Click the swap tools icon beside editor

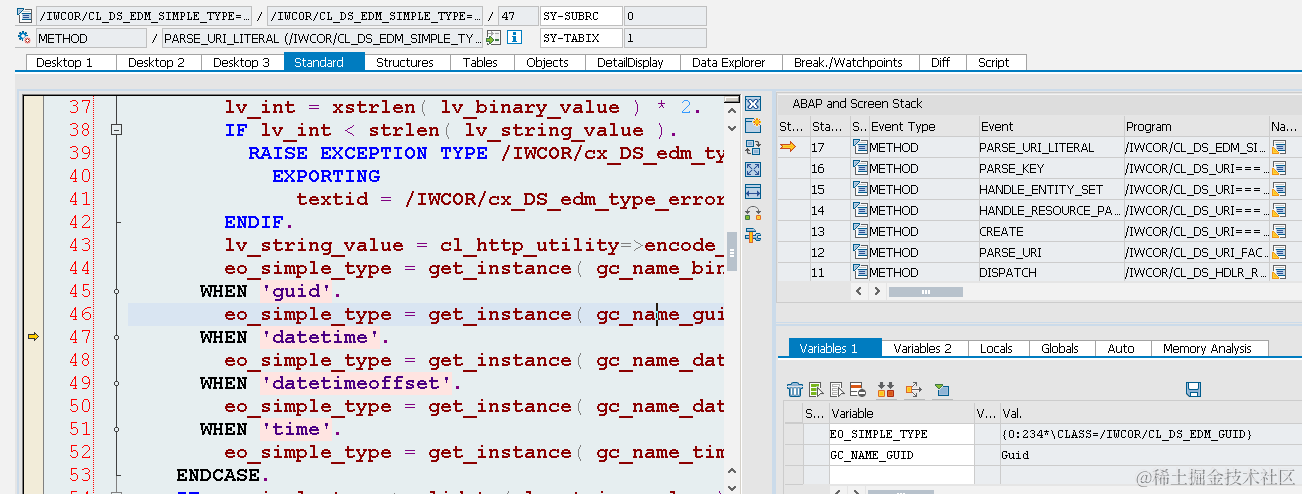click(x=754, y=213)
